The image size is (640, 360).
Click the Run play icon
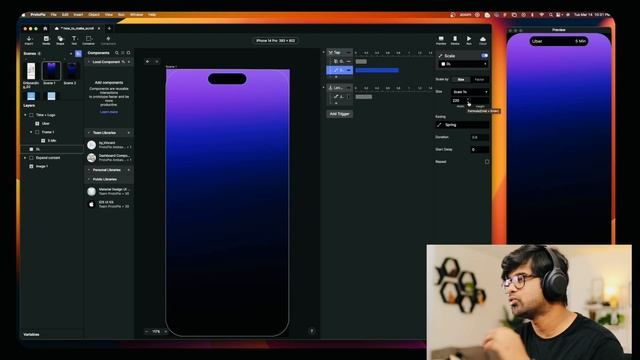[469, 40]
